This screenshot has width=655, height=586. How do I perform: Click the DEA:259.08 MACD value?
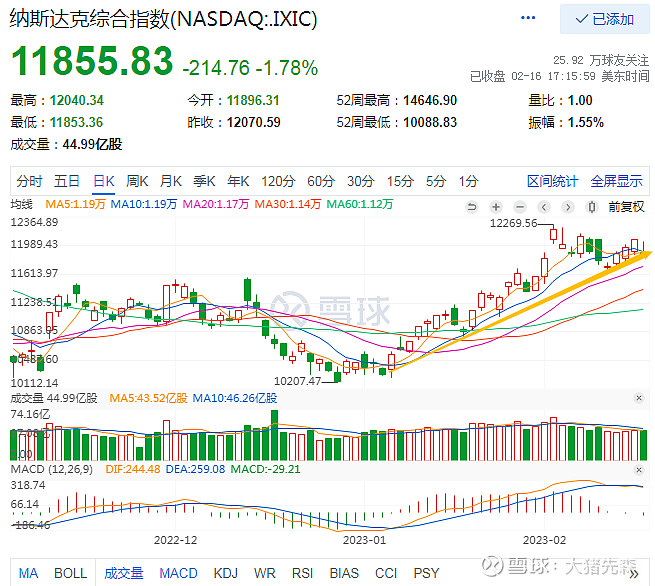195,469
